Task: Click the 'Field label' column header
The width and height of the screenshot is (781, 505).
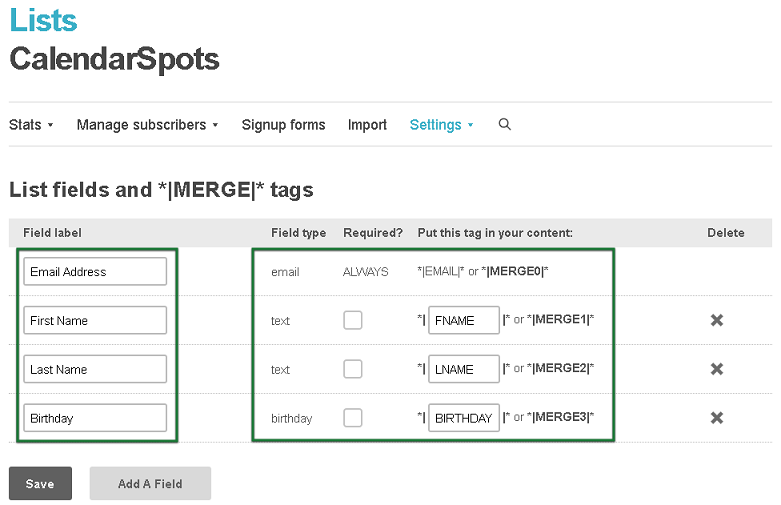Action: coord(52,233)
